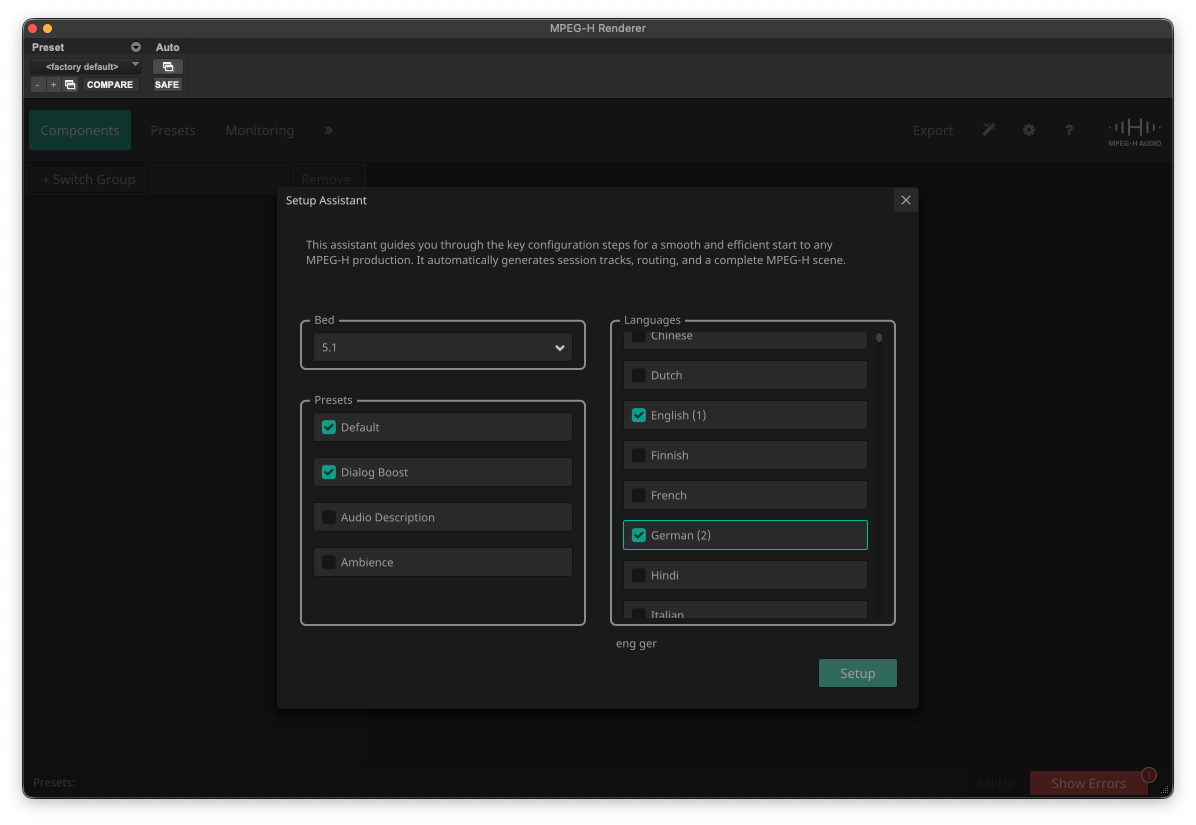The image size is (1196, 825).
Task: Switch to the Components tab
Action: (x=80, y=130)
